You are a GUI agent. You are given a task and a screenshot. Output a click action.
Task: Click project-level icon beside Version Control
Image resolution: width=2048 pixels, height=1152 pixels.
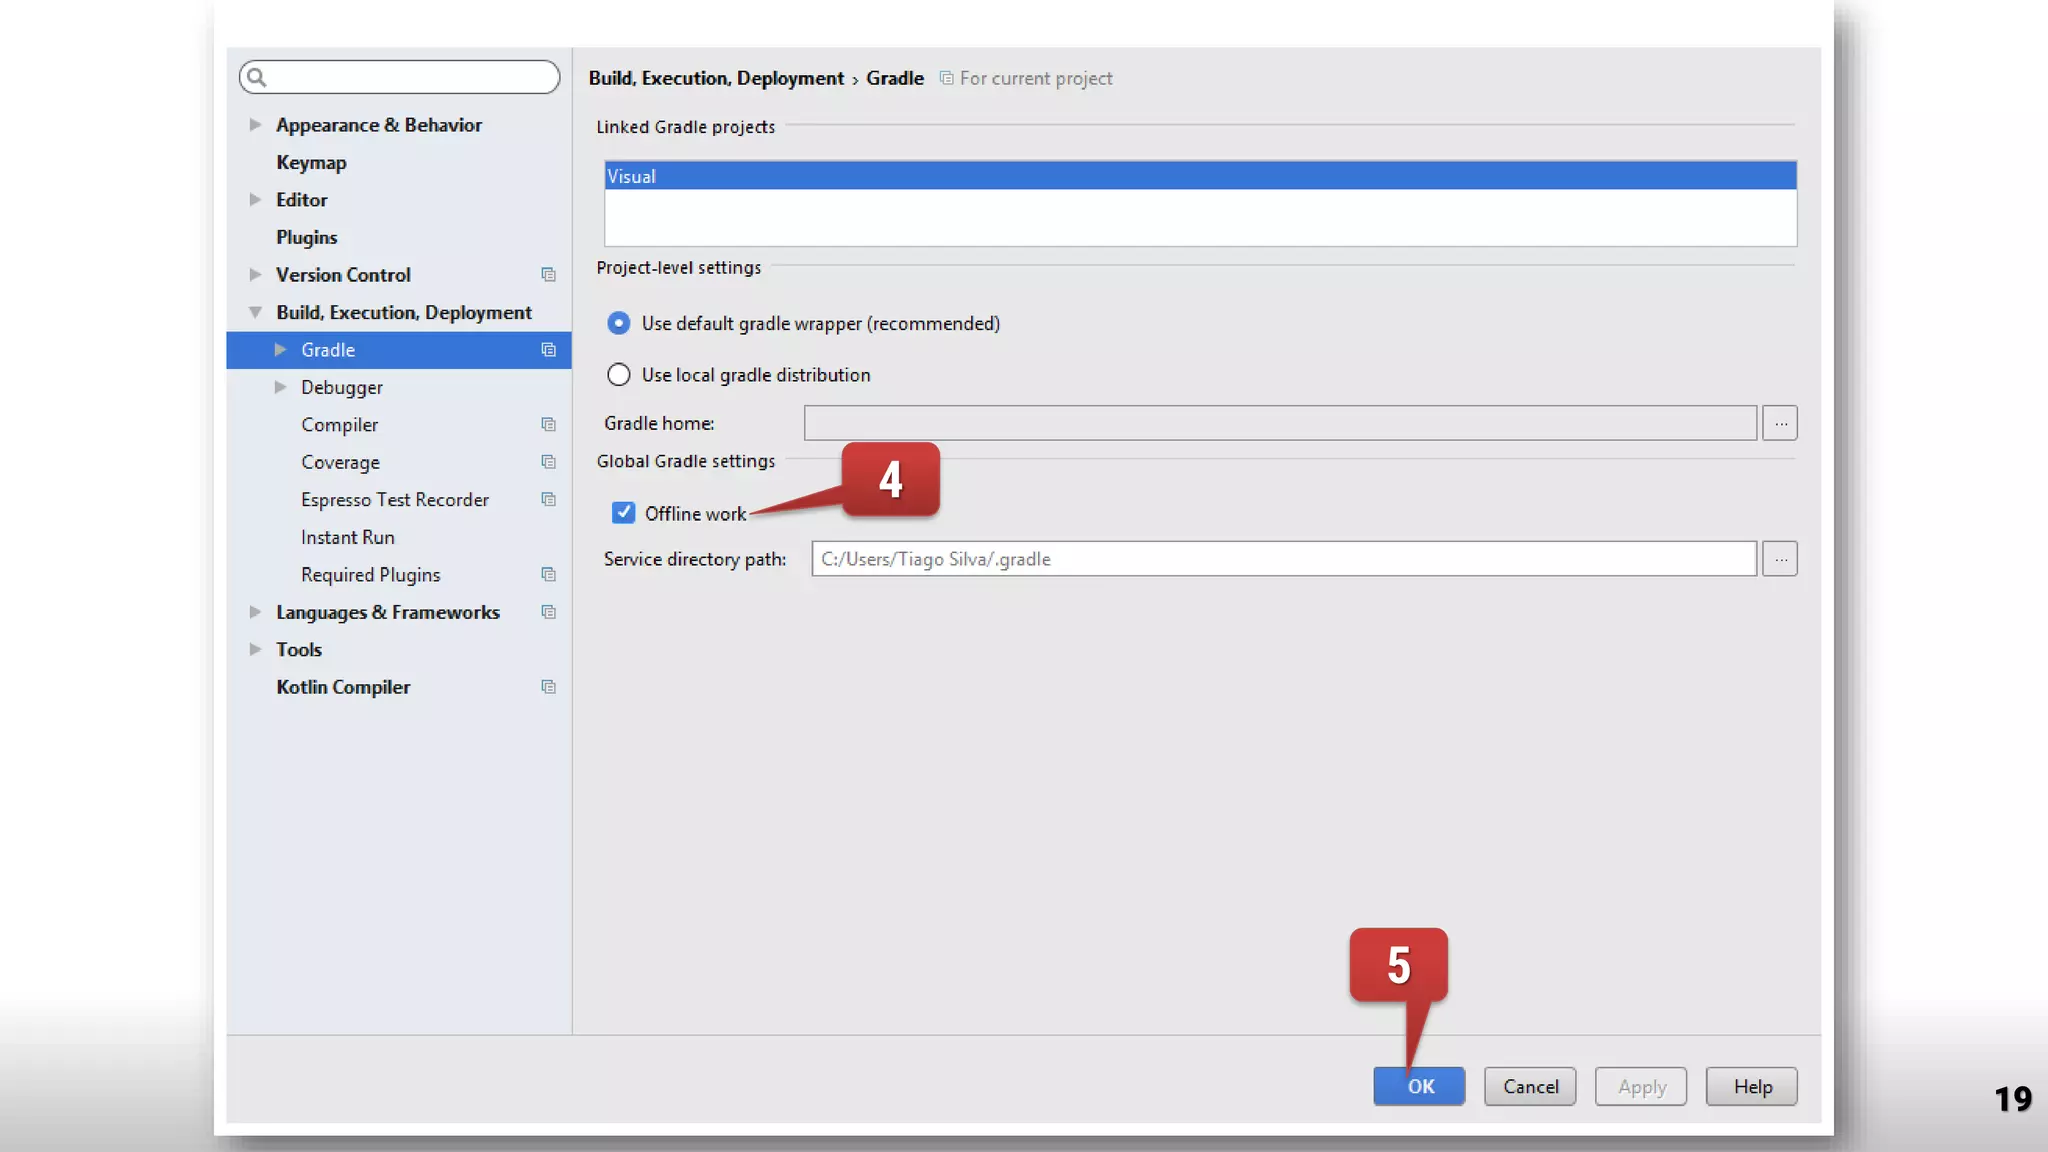click(x=548, y=275)
